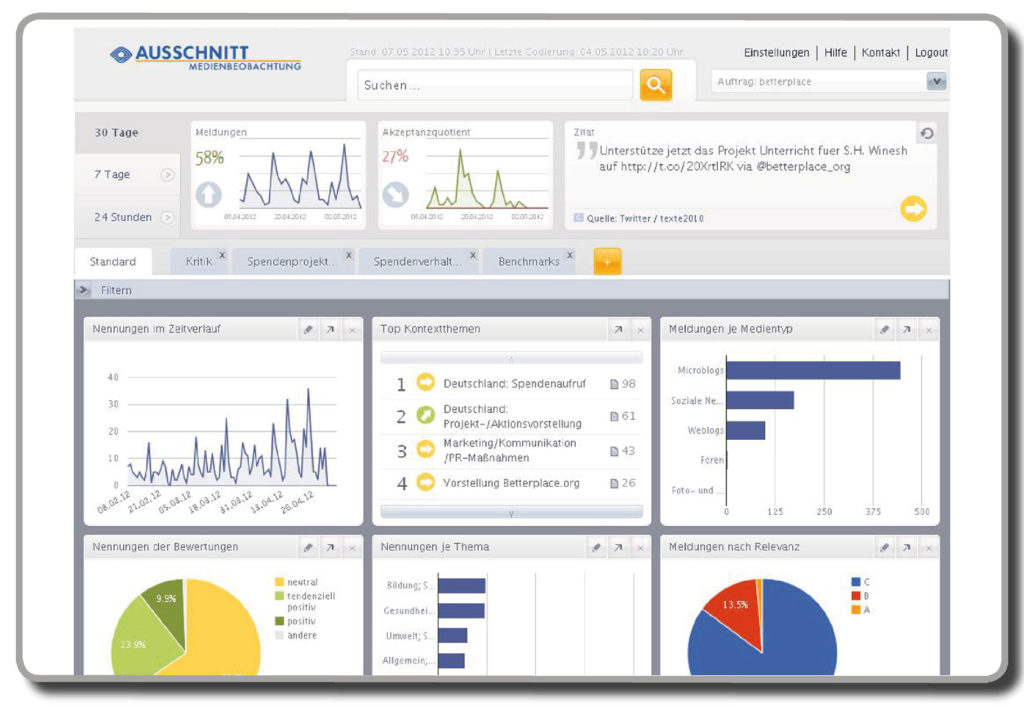The height and width of the screenshot is (707, 1024).
Task: Open the Spendenverhalt... tab
Action: [417, 262]
